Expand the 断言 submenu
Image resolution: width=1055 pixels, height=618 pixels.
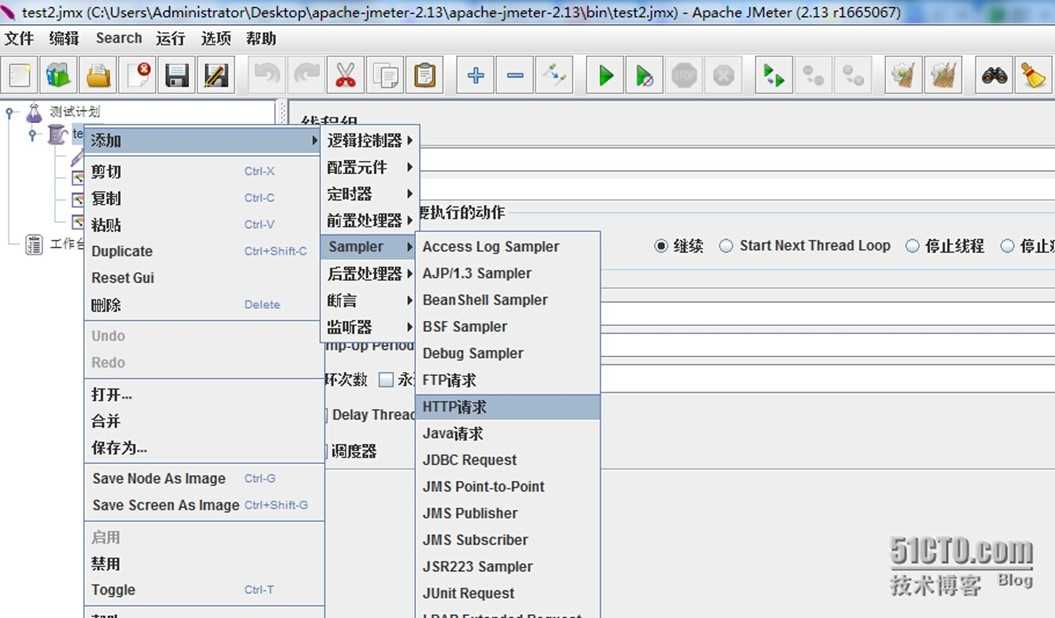click(370, 300)
